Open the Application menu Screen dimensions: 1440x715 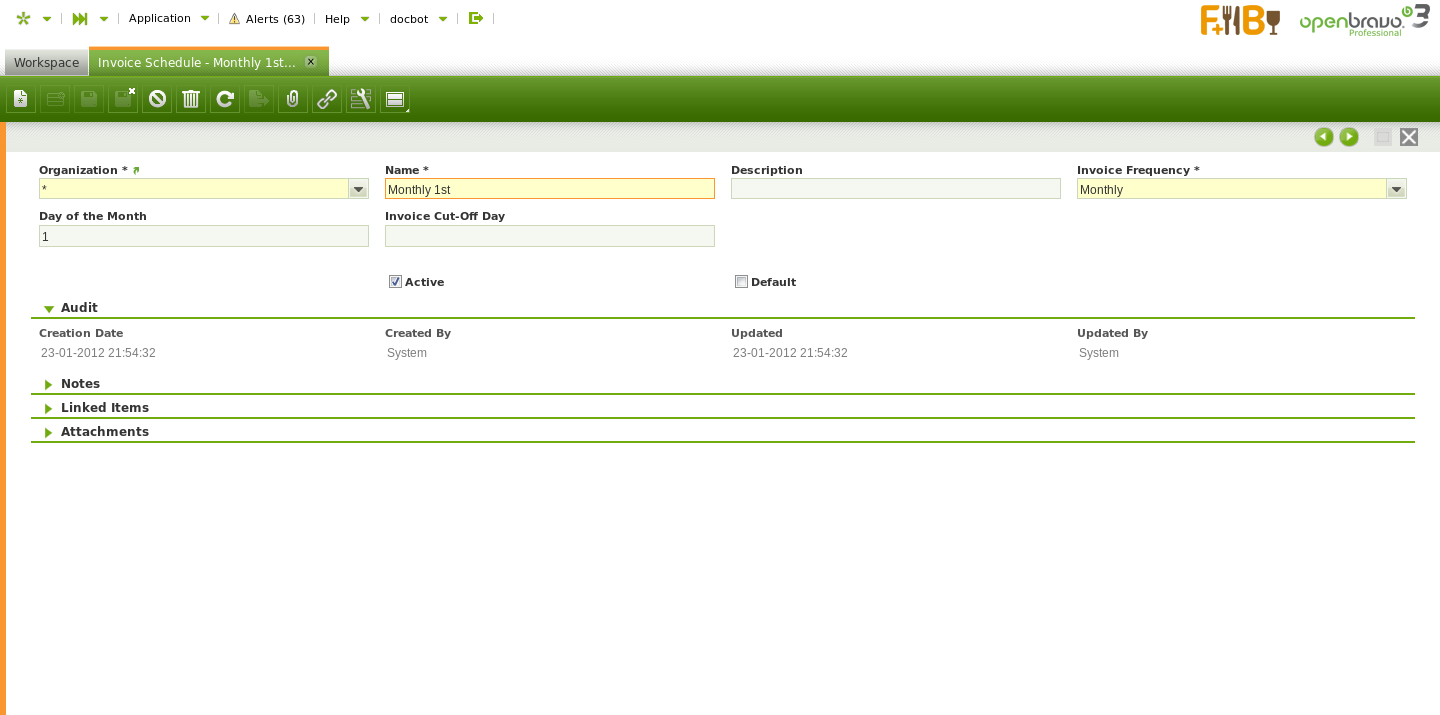pyautogui.click(x=168, y=18)
